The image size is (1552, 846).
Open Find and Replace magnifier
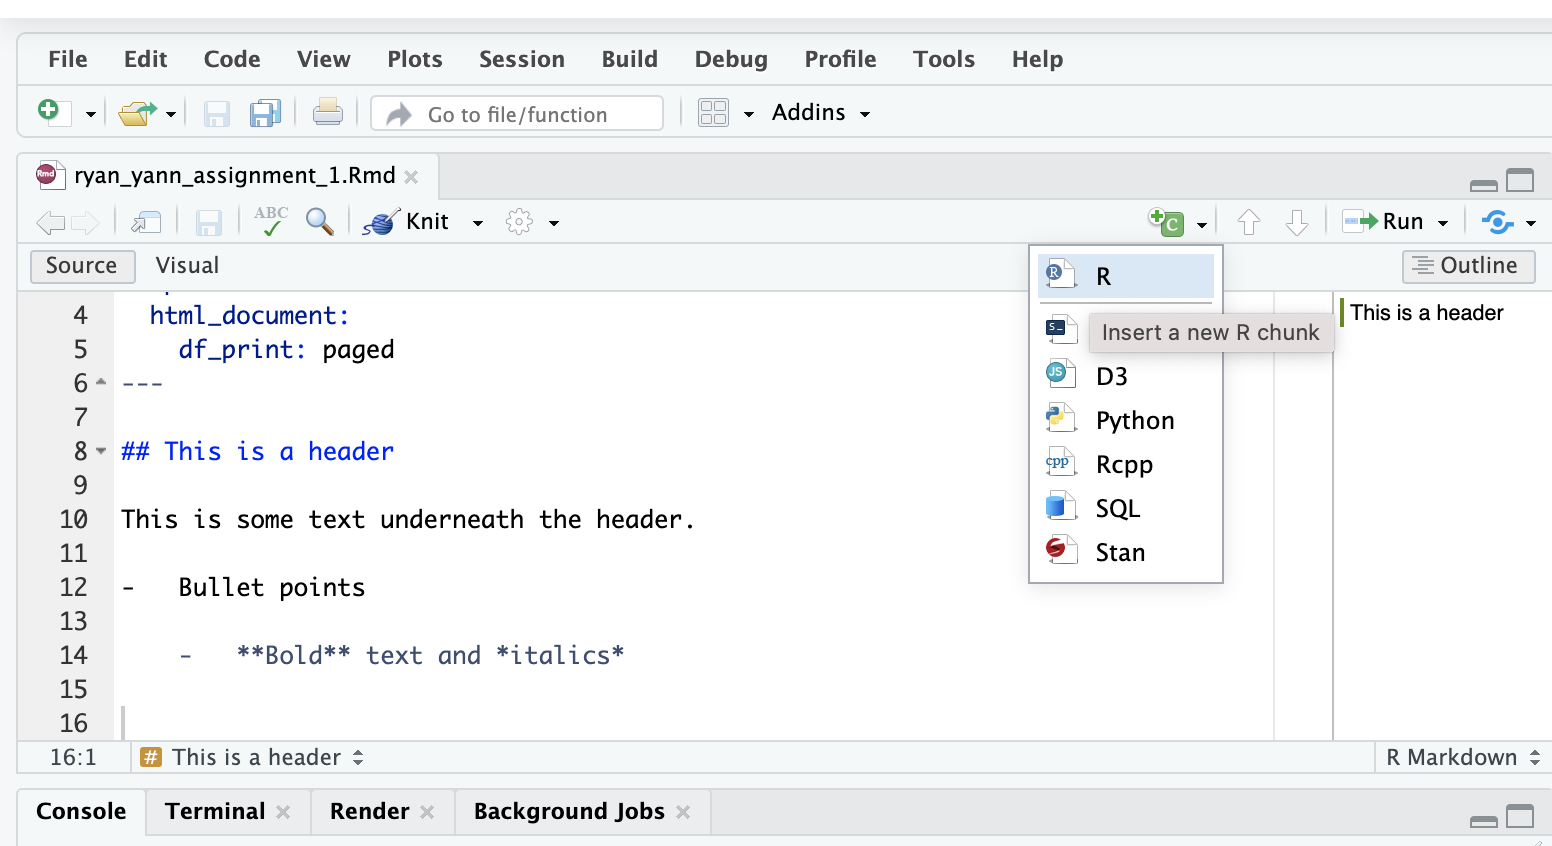pyautogui.click(x=320, y=222)
